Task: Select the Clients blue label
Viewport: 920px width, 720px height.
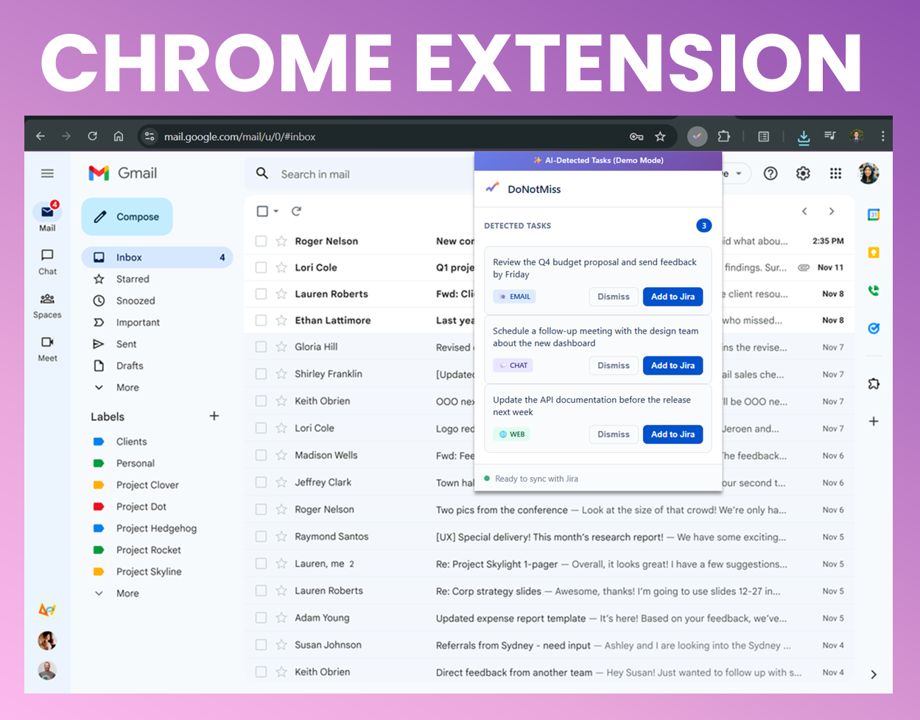Action: (x=131, y=441)
